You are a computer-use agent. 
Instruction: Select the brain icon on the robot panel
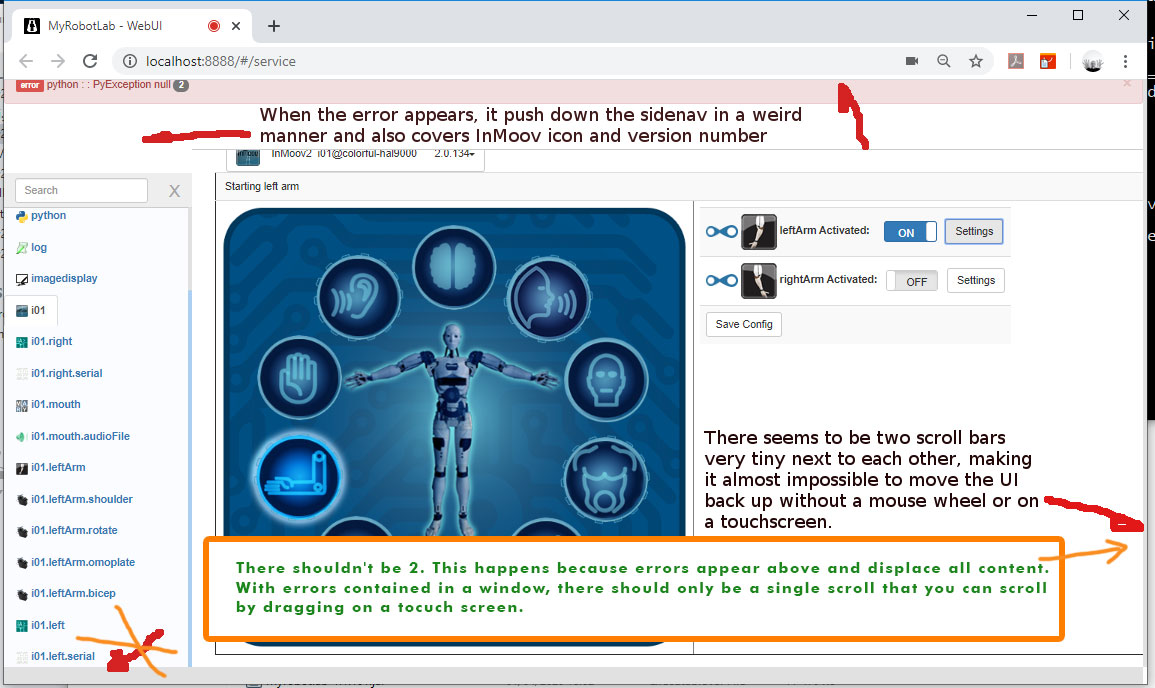(x=454, y=266)
